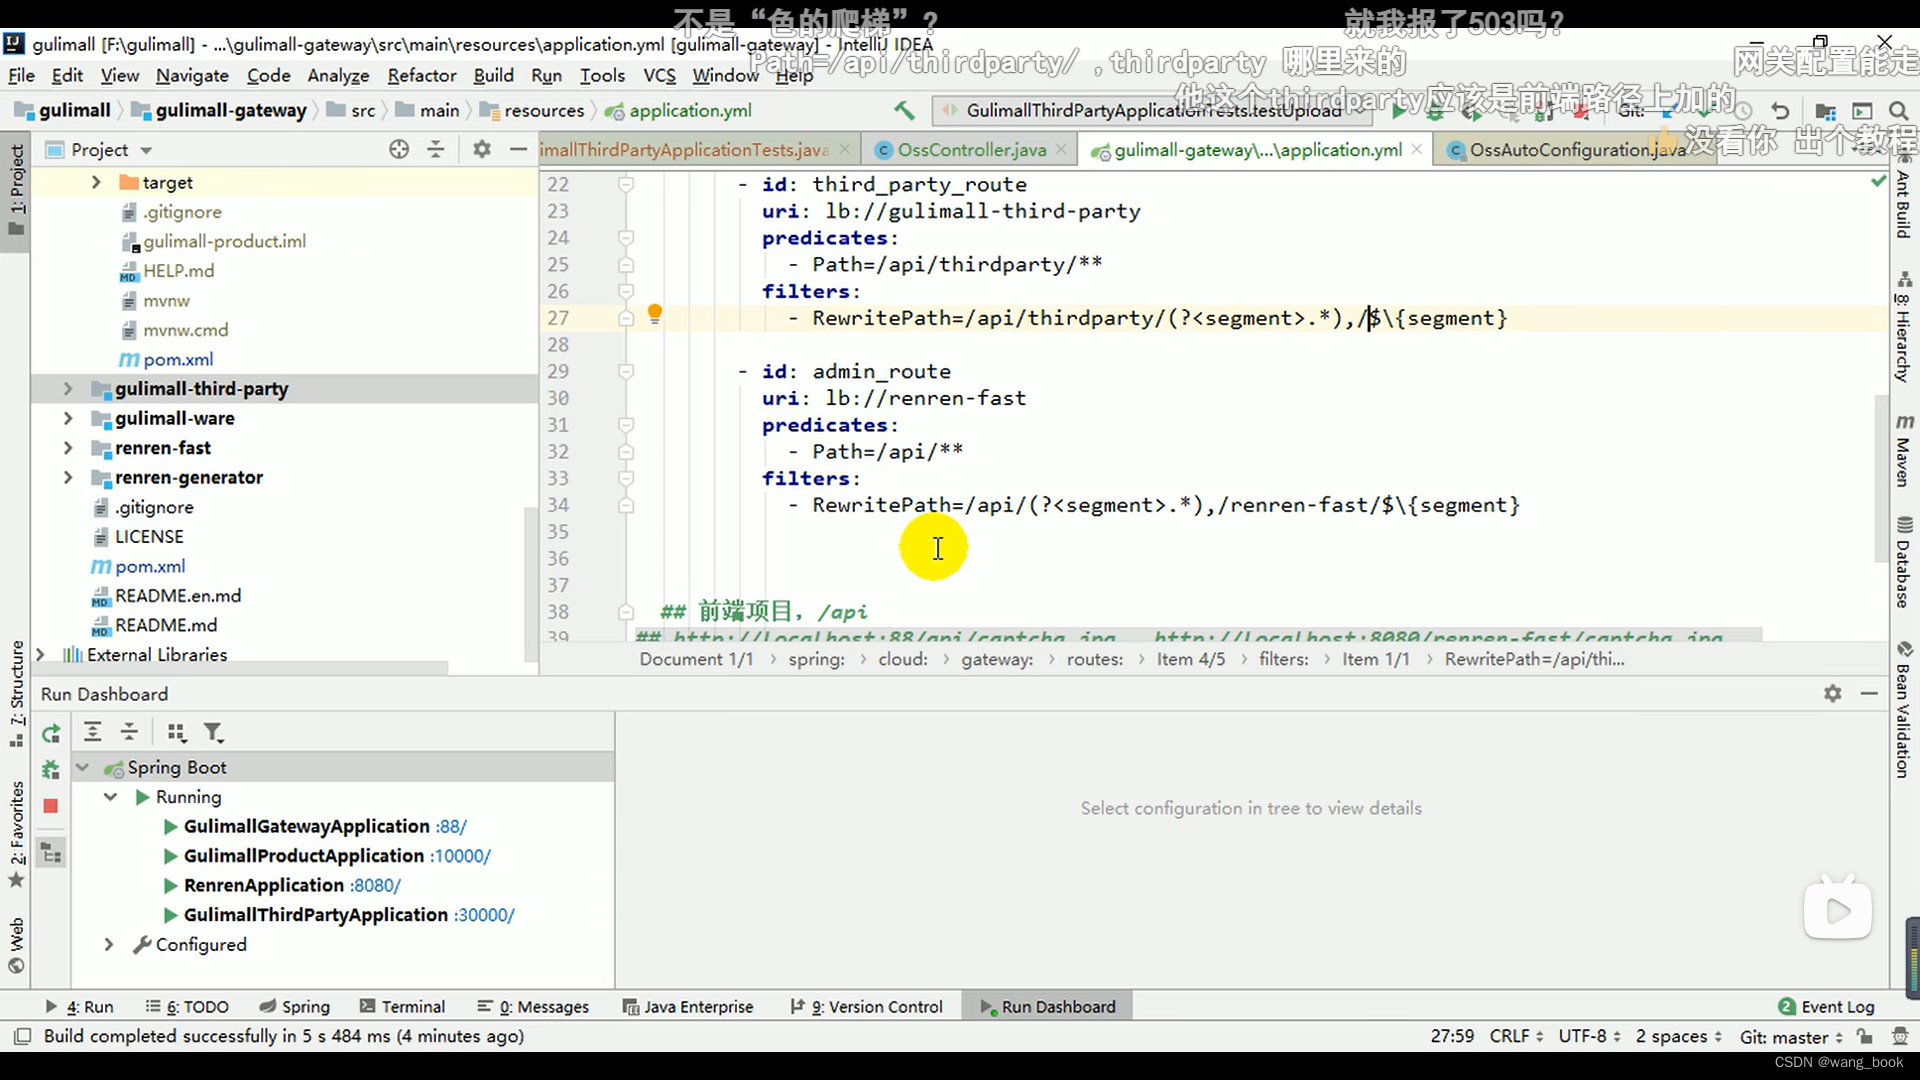The height and width of the screenshot is (1080, 1920).
Task: Expand all nodes in Run Dashboard
Action: click(x=93, y=733)
